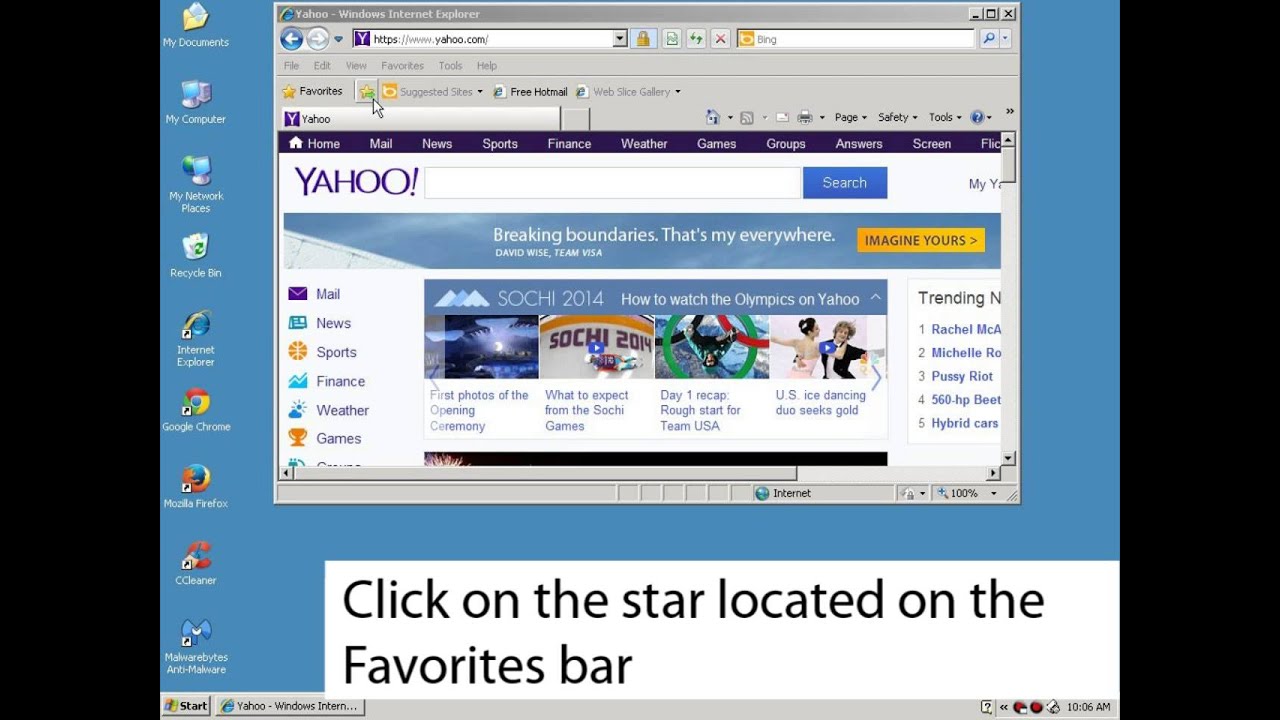
Task: Open 'Day 1 recap: Rough start' story
Action: (701, 410)
